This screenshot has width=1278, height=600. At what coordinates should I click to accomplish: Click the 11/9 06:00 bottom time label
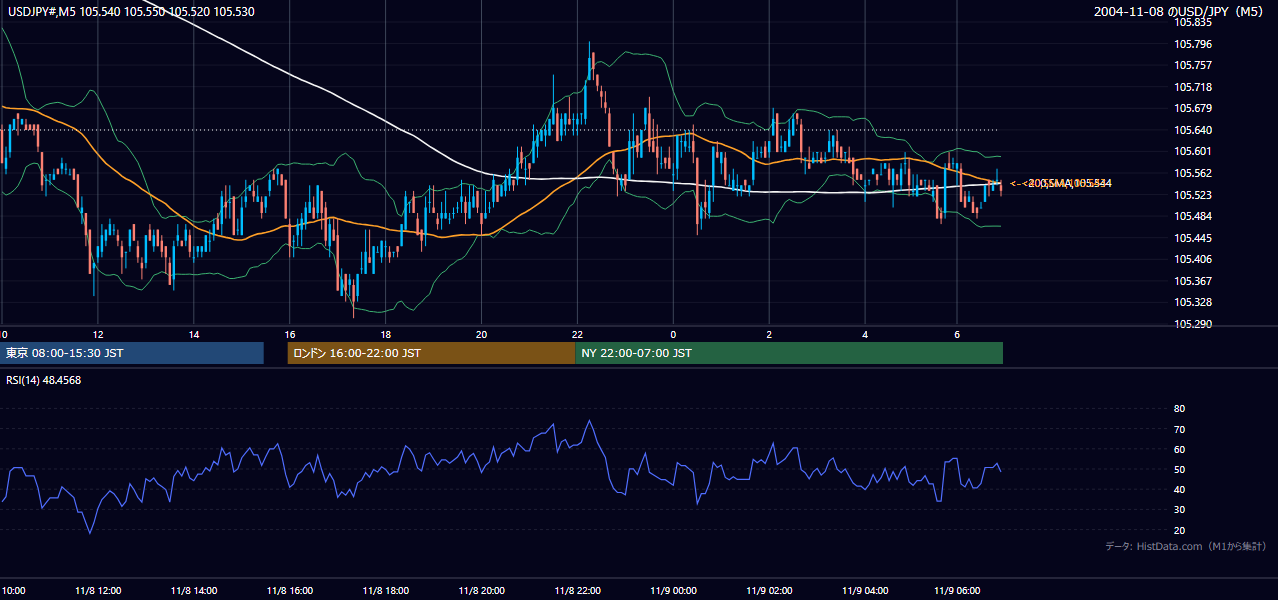point(957,591)
